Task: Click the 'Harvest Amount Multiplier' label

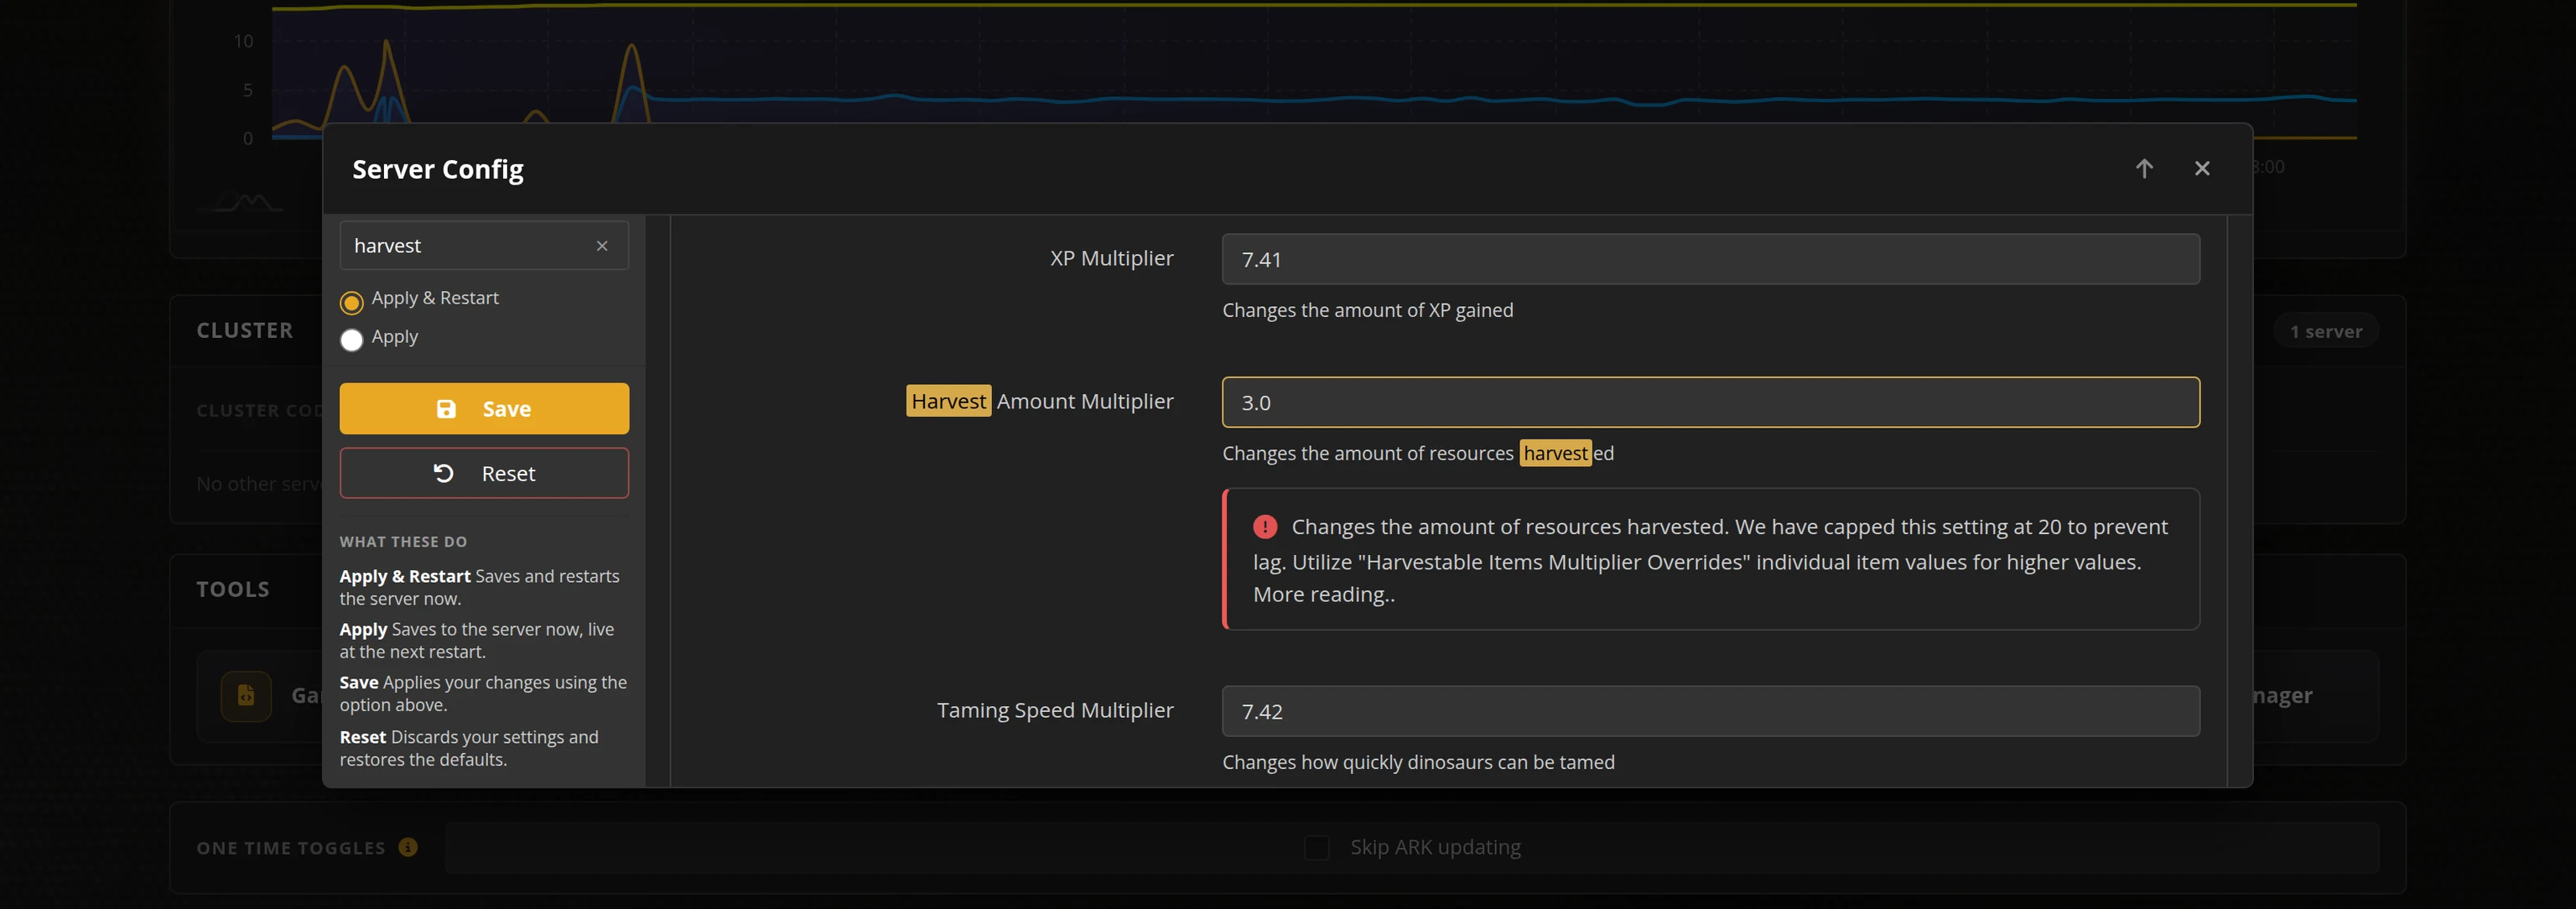Action: 1040,401
